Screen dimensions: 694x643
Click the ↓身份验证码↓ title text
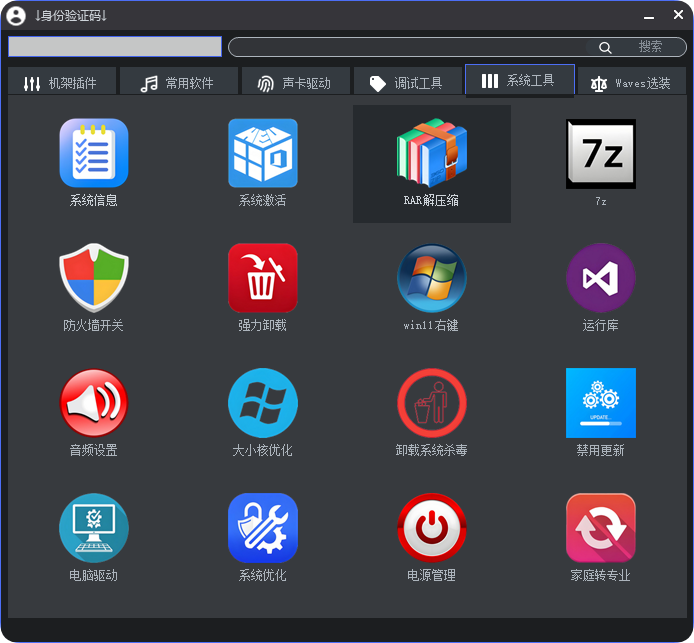tap(71, 16)
